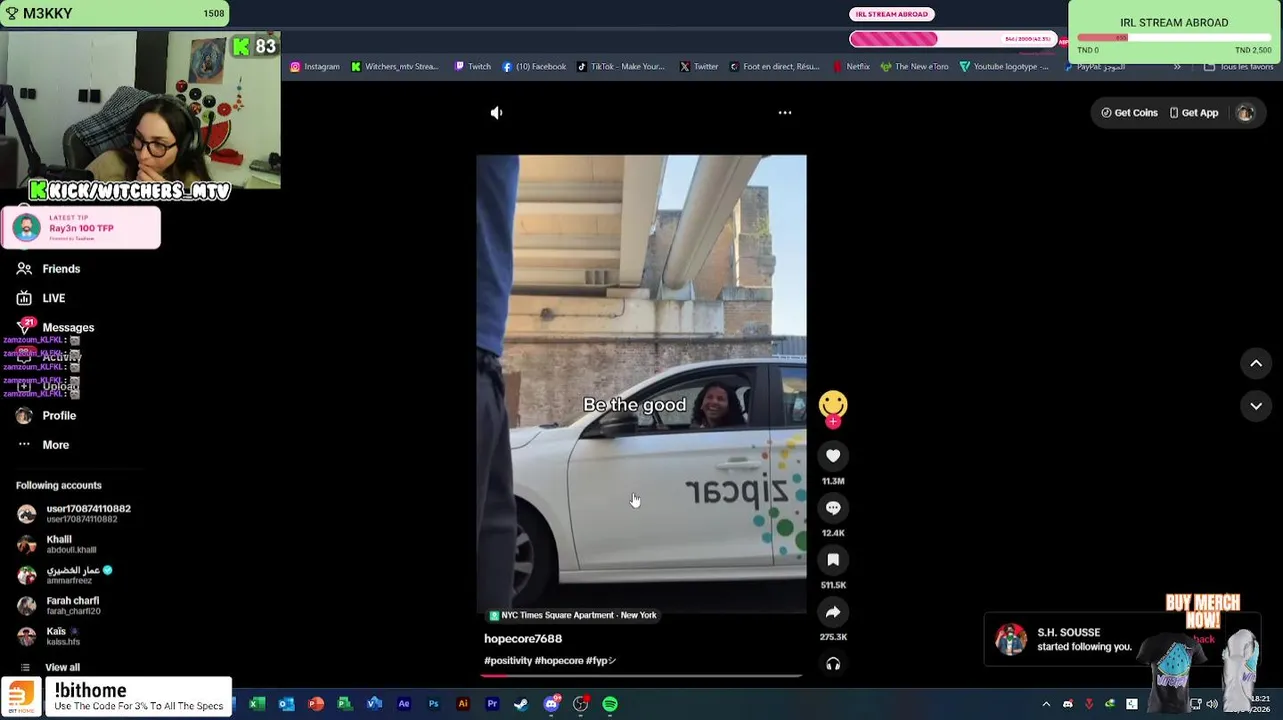
Task: Open the volume control in the system tray
Action: pos(1212,704)
